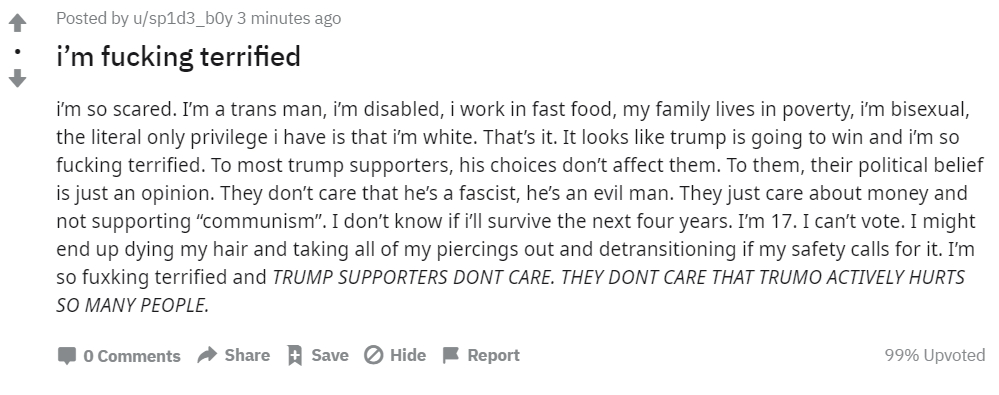Click the "3 minutes ago" timestamp
The width and height of the screenshot is (999, 395).
coord(289,18)
